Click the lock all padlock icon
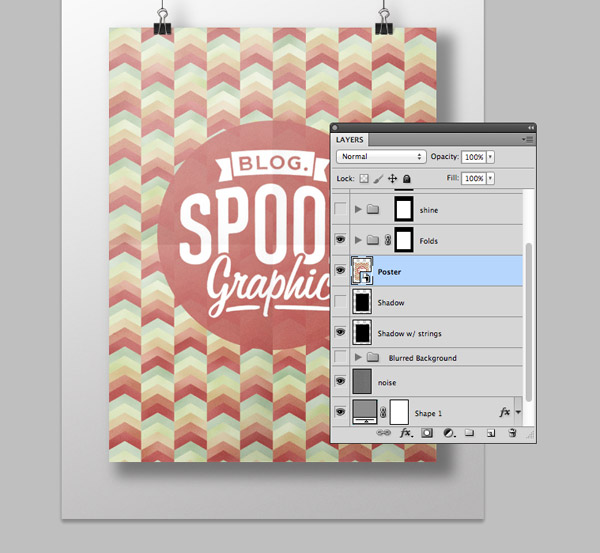600x553 pixels. pos(407,179)
